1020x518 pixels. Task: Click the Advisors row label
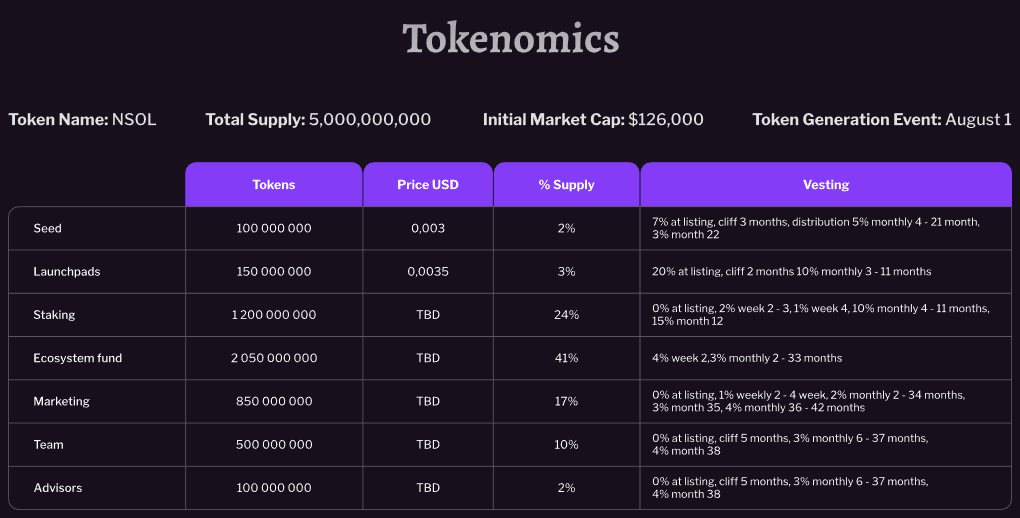[58, 488]
